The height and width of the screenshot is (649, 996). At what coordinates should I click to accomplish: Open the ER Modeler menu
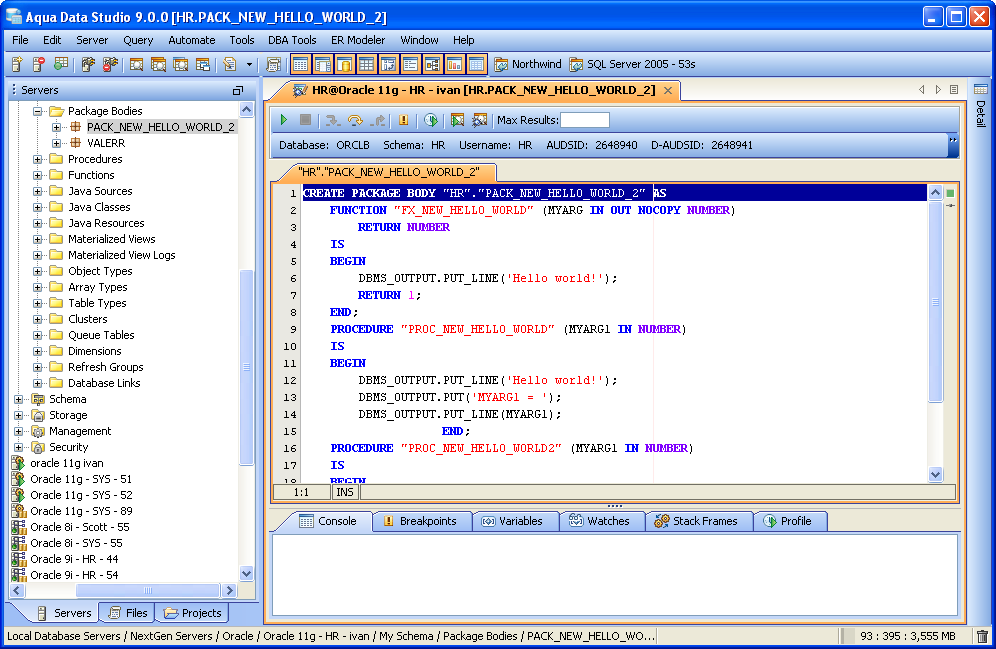[358, 40]
